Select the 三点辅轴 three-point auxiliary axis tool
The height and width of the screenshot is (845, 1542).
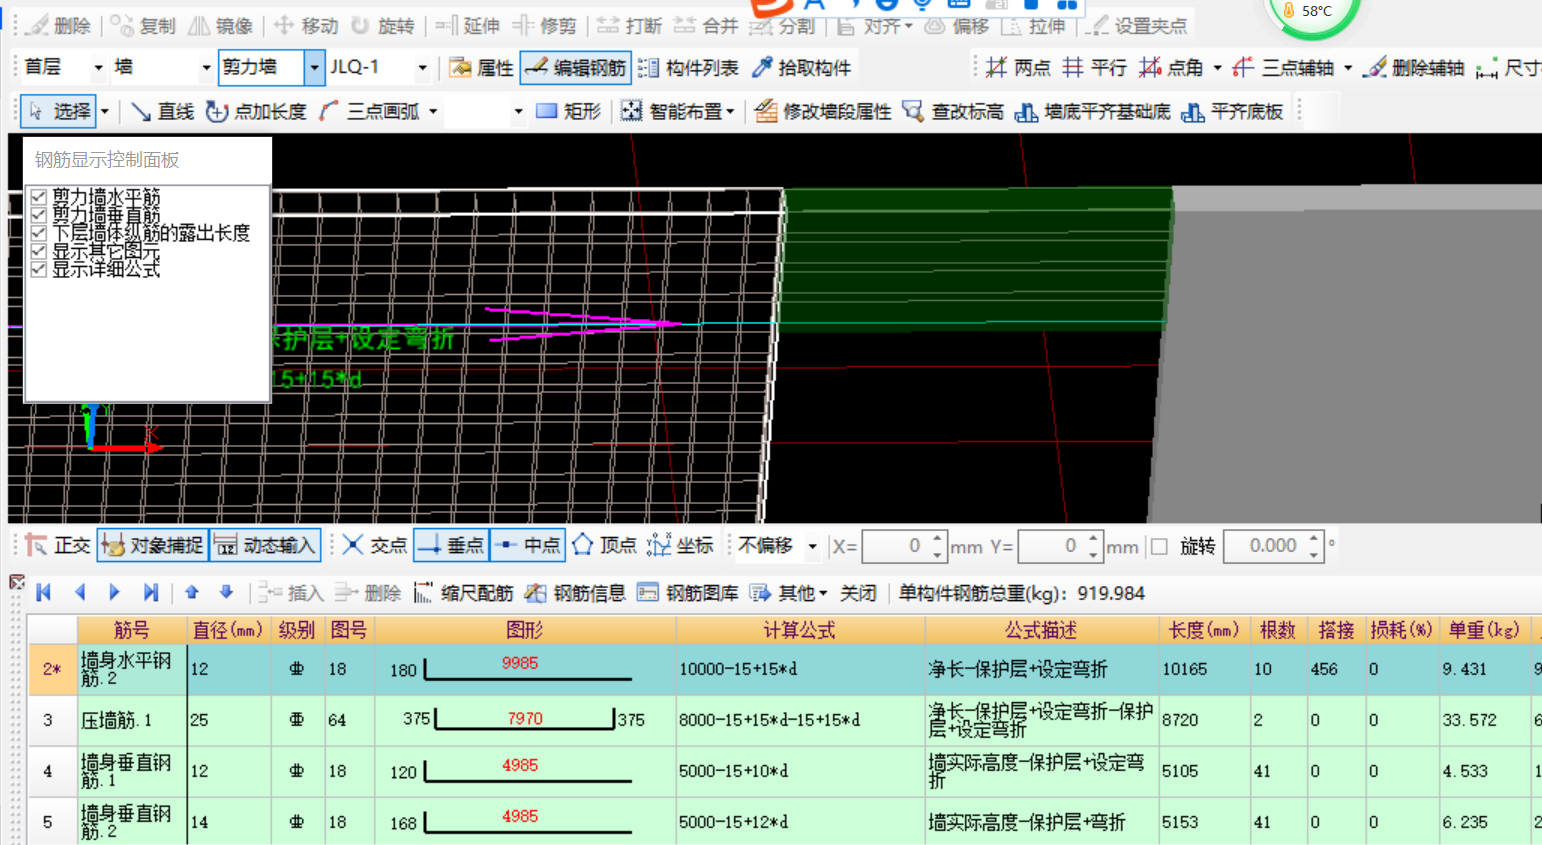click(x=1283, y=68)
